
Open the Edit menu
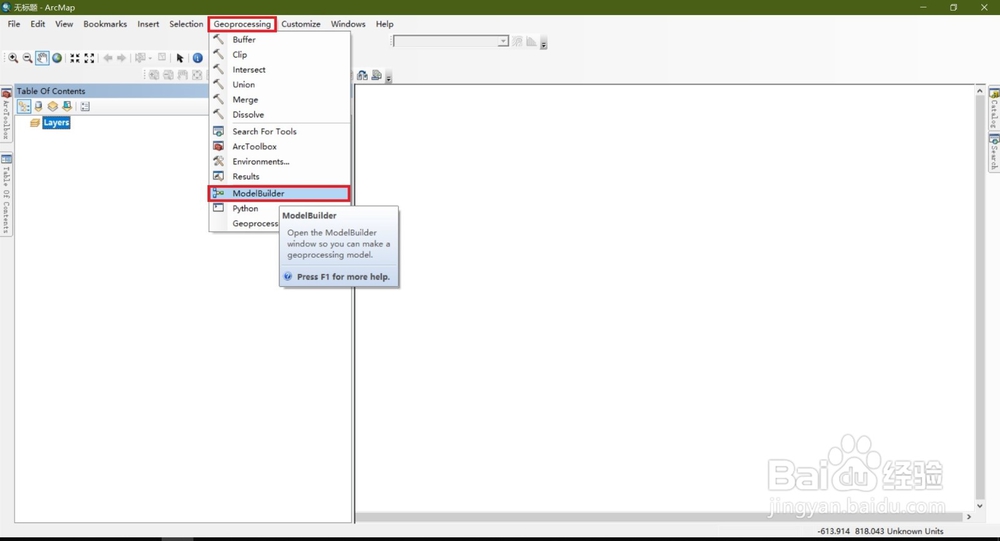coord(38,24)
